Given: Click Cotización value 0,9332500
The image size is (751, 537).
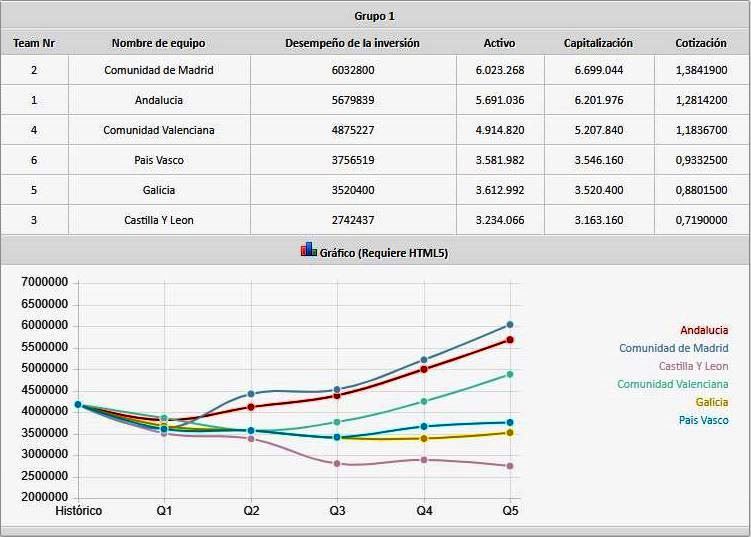Looking at the screenshot, I should [x=702, y=160].
